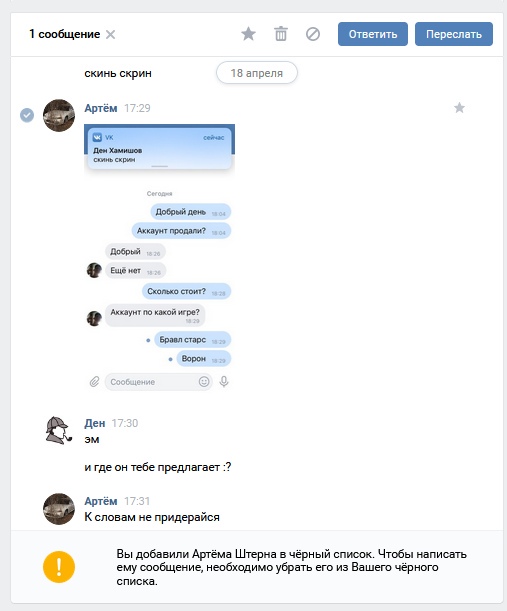This screenshot has height=611, width=507.
Task: Click the paperclip attach icon in screenshot
Action: [95, 381]
